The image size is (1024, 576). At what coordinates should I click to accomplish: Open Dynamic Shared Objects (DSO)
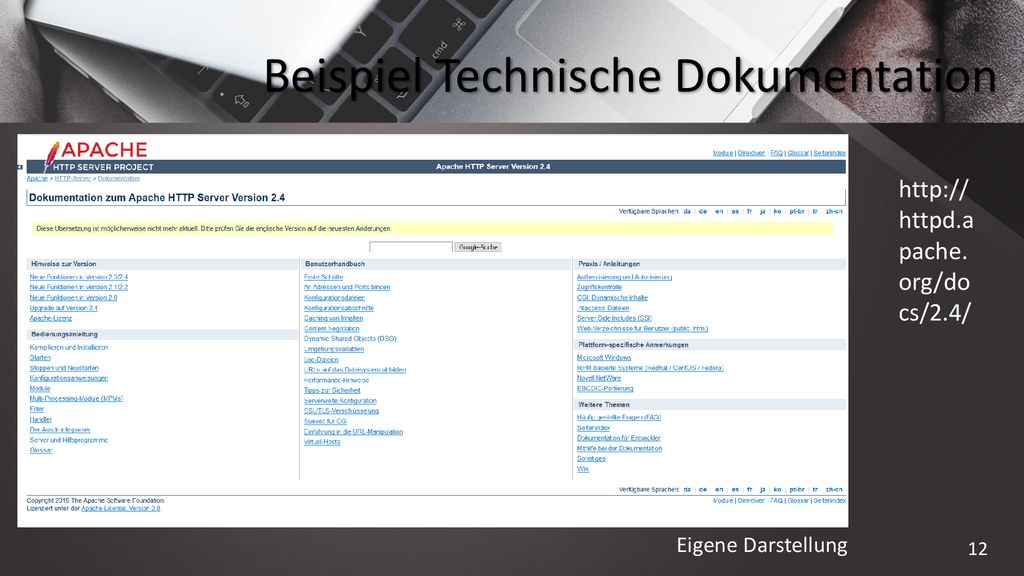[350, 339]
